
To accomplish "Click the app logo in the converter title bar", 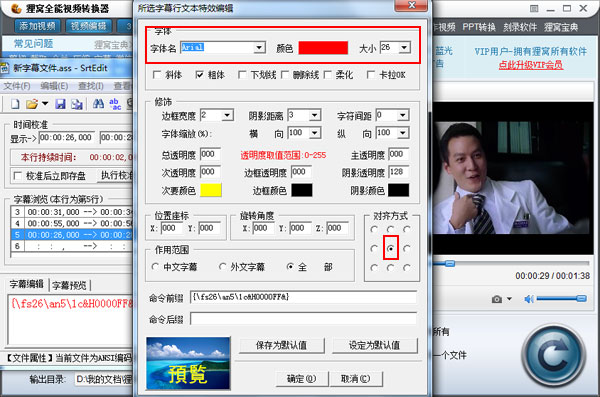I will pos(16,8).
